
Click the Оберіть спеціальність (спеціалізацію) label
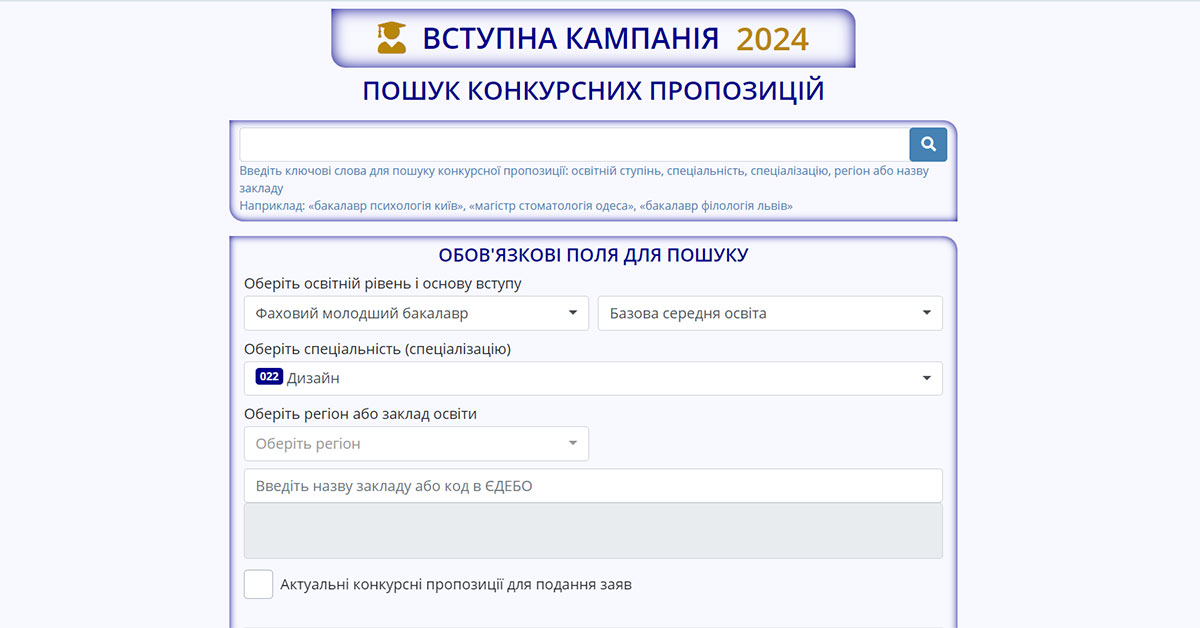(378, 349)
